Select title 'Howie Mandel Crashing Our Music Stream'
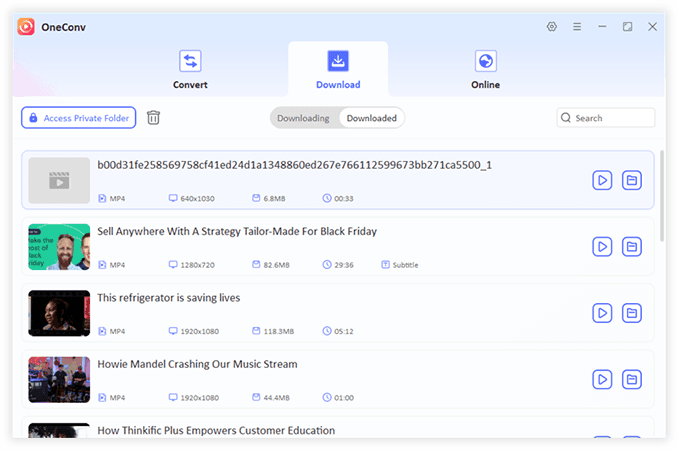The image size is (678, 450). (x=197, y=364)
